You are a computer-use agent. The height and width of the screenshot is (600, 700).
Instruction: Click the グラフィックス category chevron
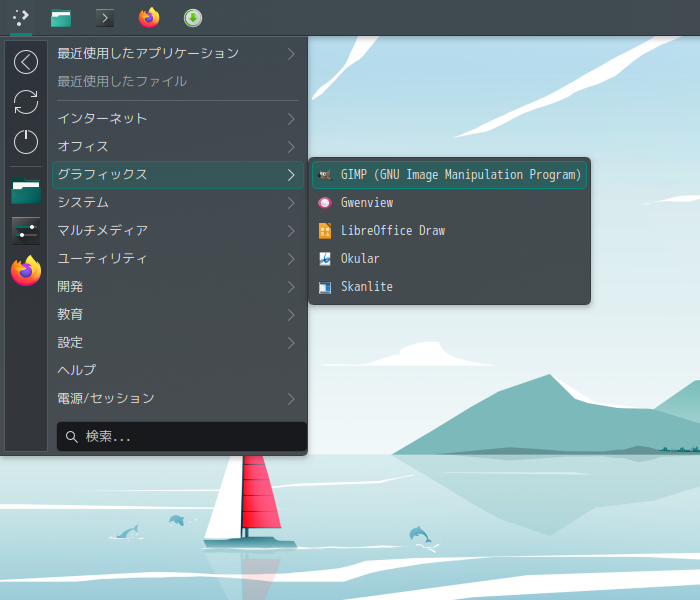pos(291,175)
